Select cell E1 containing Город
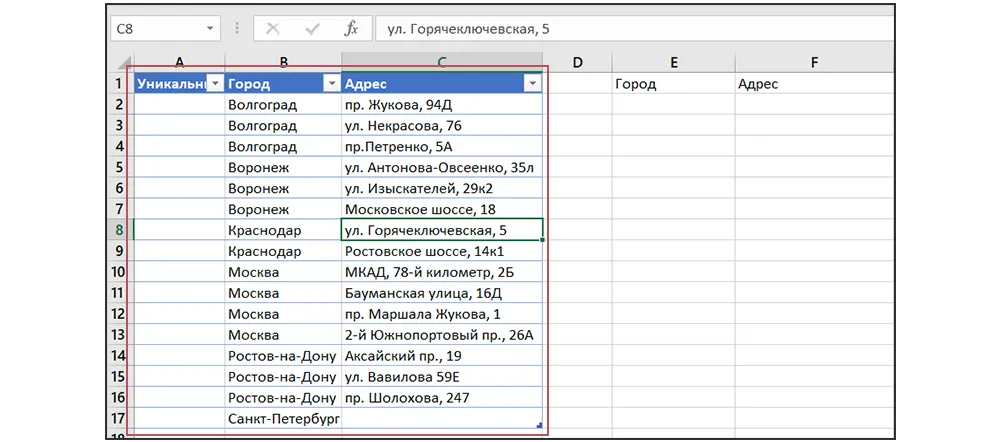Screen dimensions: 1000x442 pyautogui.click(x=673, y=84)
